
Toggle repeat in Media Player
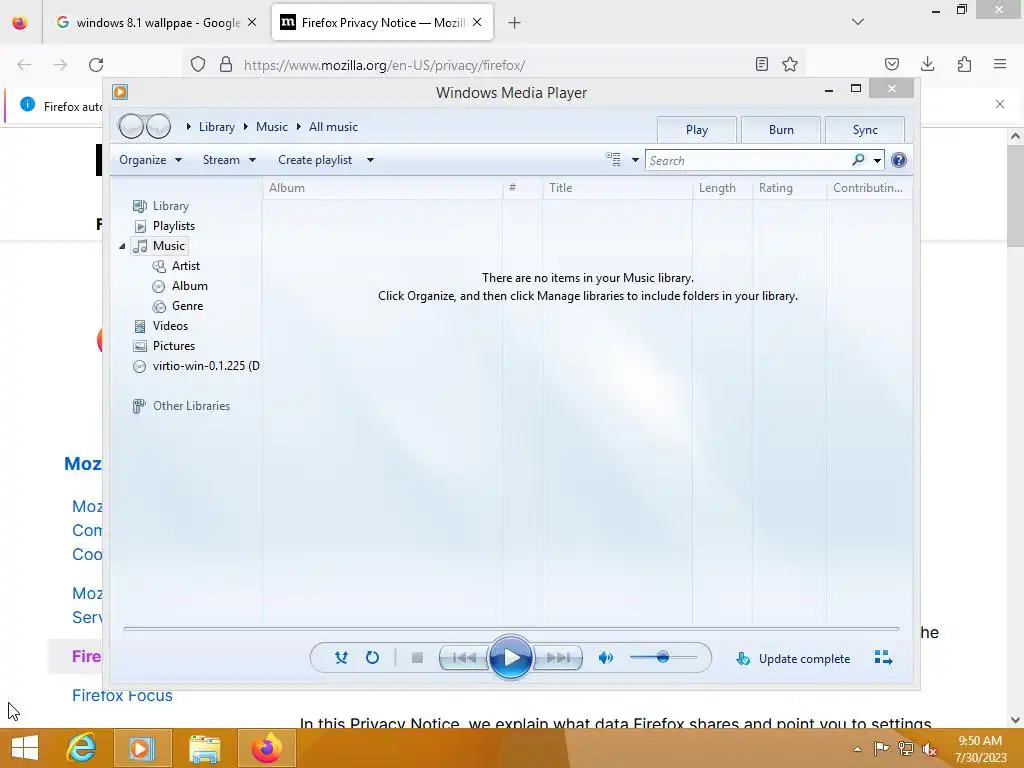coord(372,658)
